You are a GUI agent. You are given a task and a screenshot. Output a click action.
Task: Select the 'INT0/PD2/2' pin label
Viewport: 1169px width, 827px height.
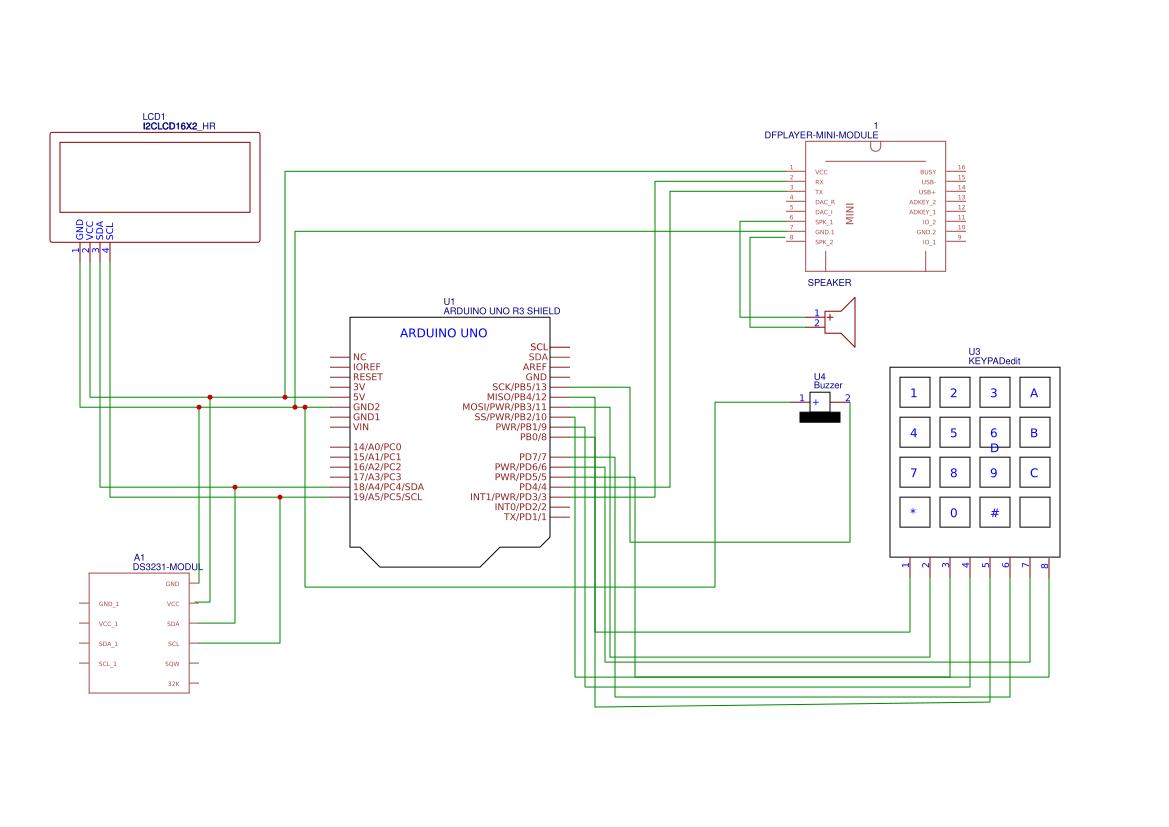pyautogui.click(x=520, y=506)
